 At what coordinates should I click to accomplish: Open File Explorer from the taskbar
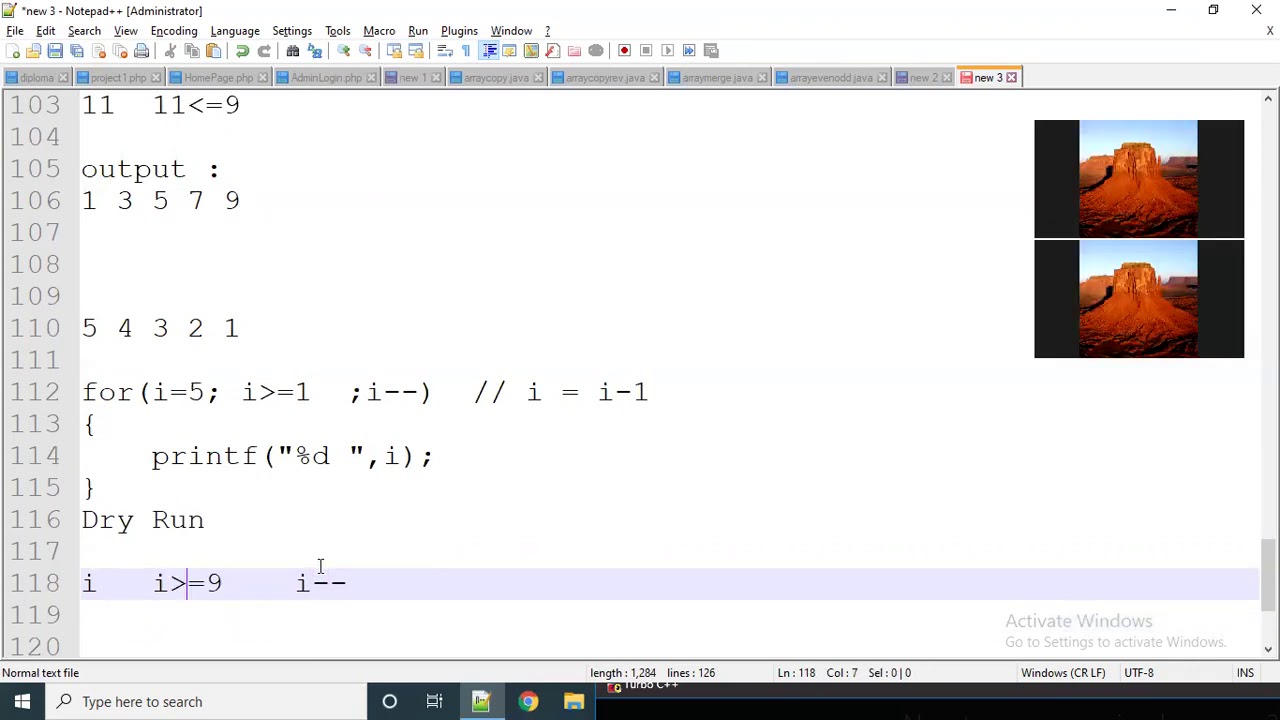[x=574, y=702]
